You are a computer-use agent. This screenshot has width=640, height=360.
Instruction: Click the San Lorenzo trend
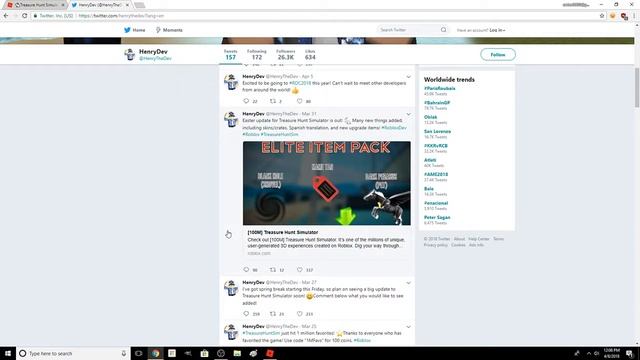click(x=437, y=131)
